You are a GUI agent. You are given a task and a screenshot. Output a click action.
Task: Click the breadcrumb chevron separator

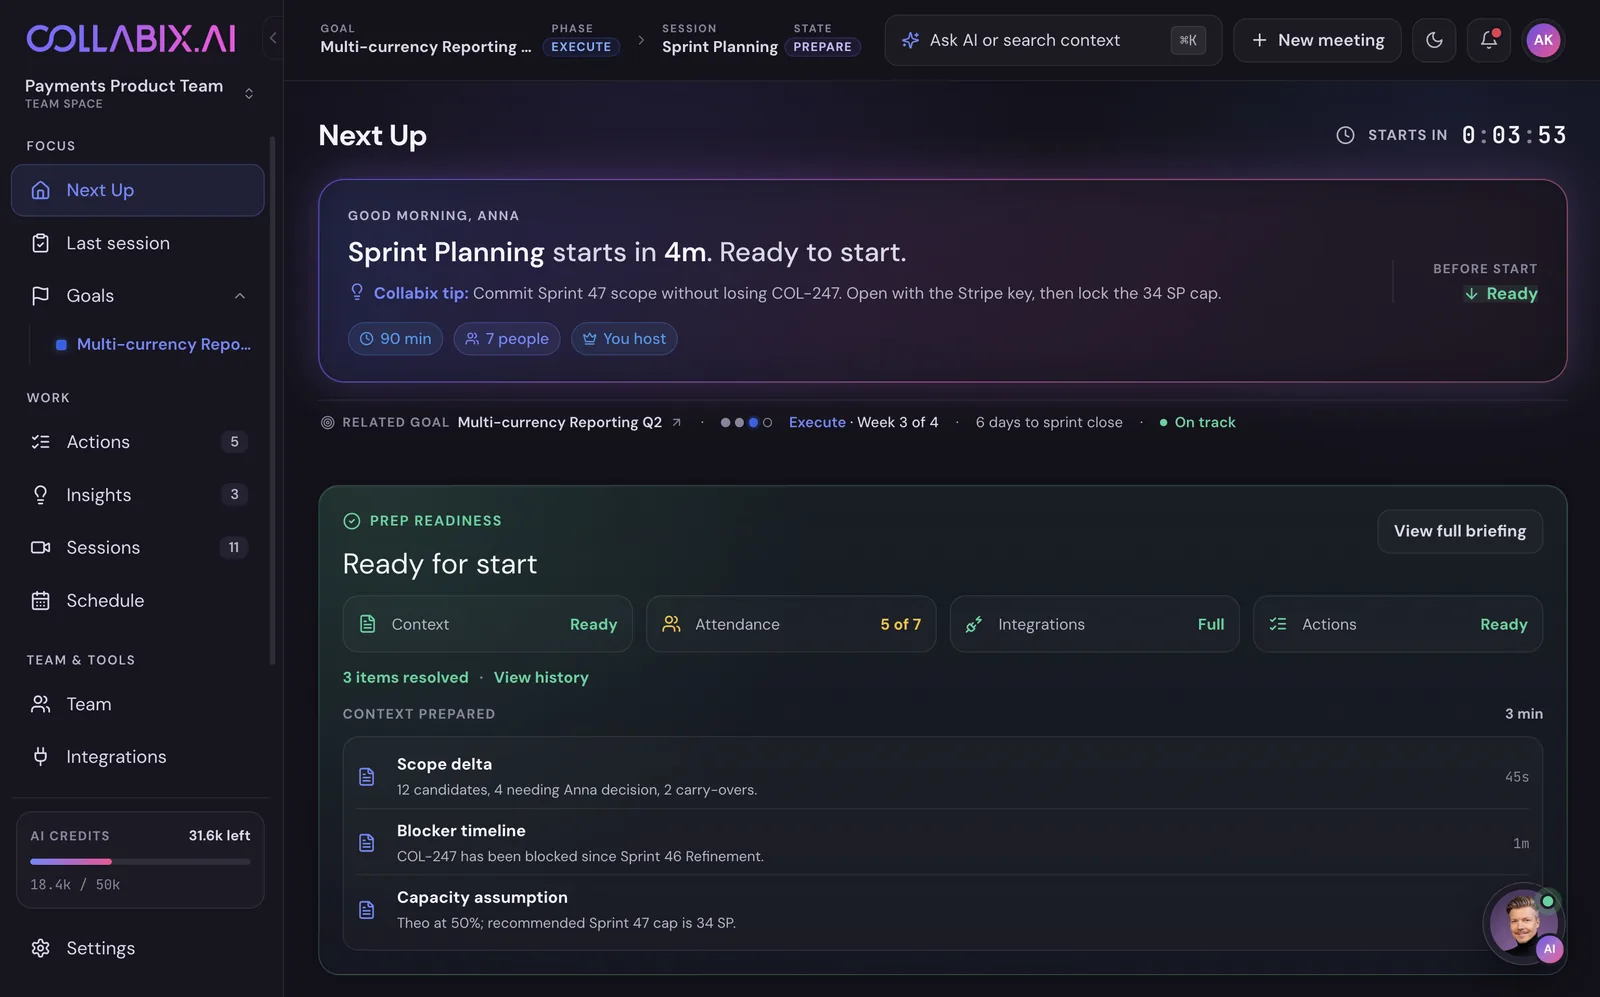coord(641,40)
